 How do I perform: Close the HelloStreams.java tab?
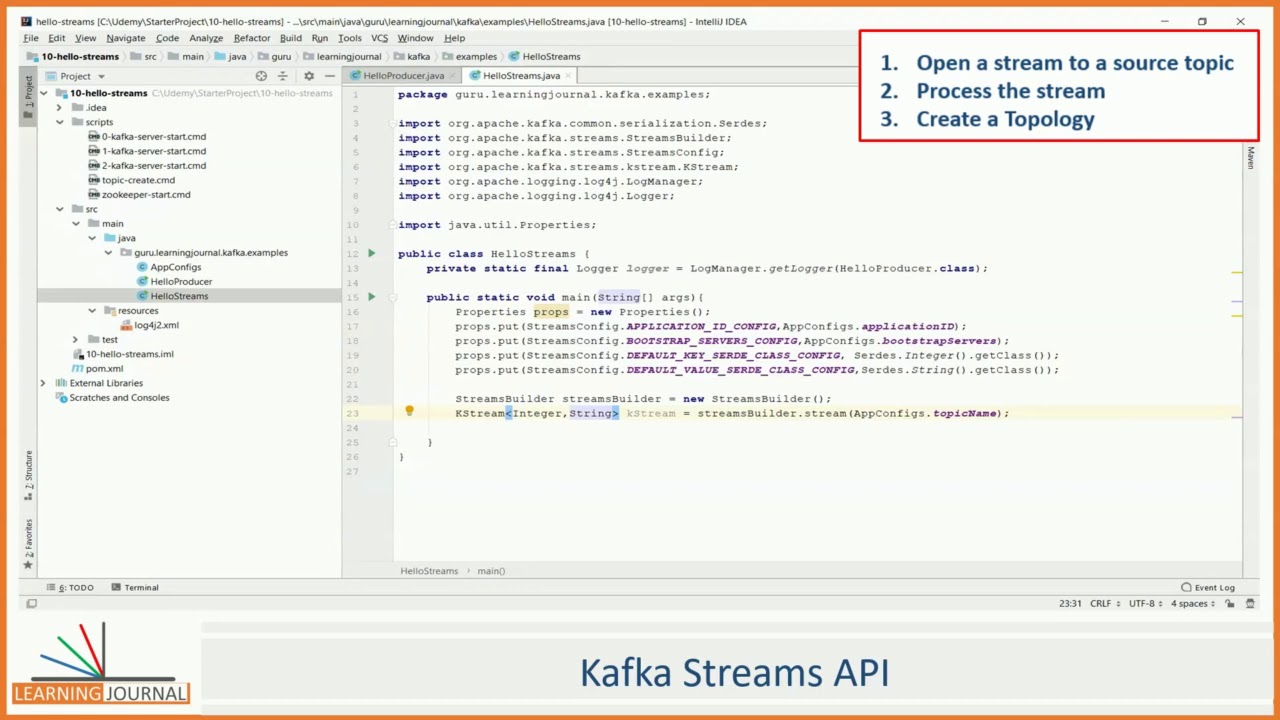pos(569,76)
